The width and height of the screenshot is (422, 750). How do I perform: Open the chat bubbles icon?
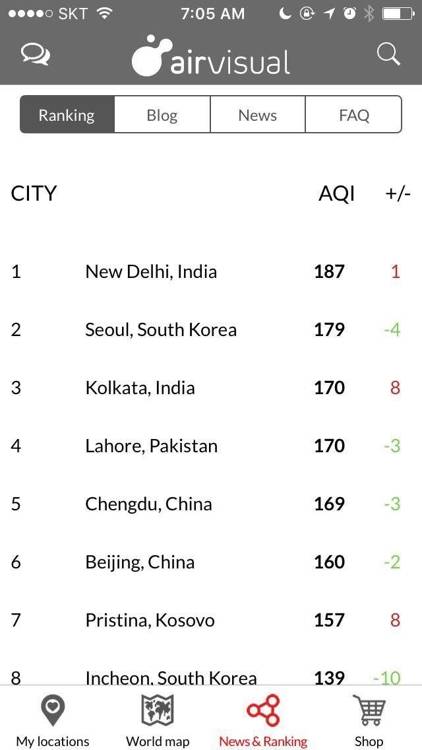click(x=35, y=55)
